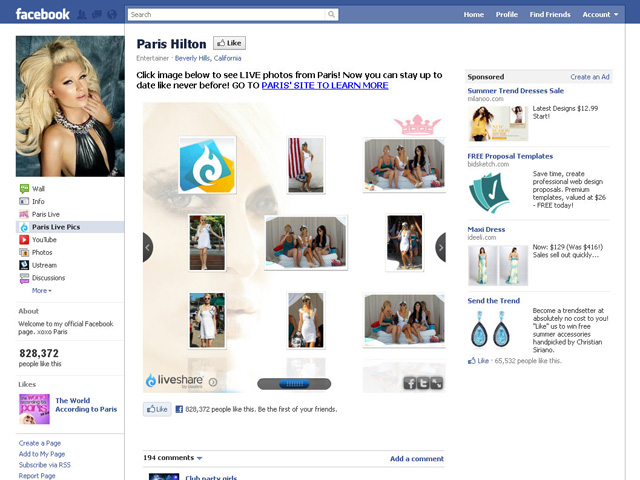Click the YouTube icon in sidebar
Viewport: 640px width, 480px height.
point(24,240)
